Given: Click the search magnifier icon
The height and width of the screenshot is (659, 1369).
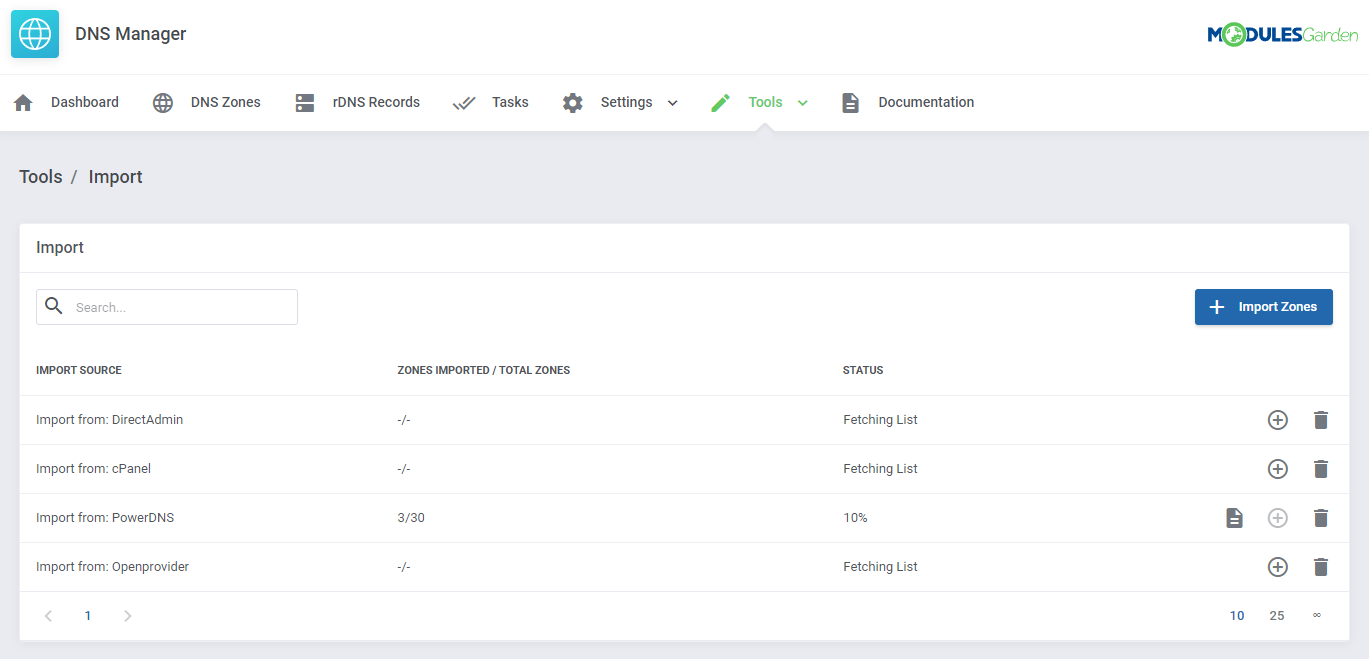Looking at the screenshot, I should pos(54,306).
